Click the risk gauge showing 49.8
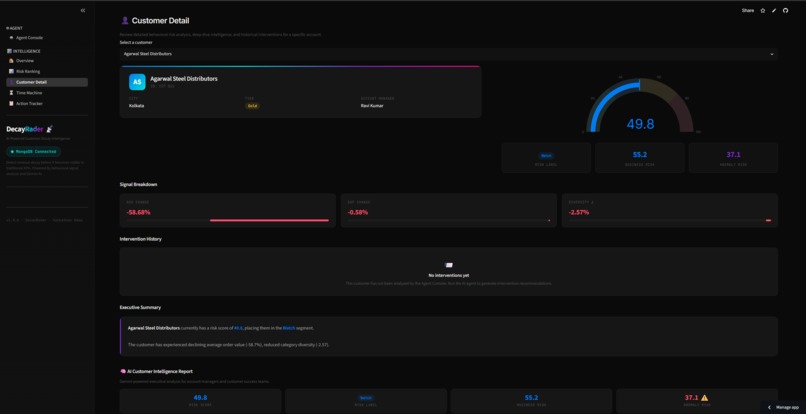The image size is (806, 414). pyautogui.click(x=639, y=105)
